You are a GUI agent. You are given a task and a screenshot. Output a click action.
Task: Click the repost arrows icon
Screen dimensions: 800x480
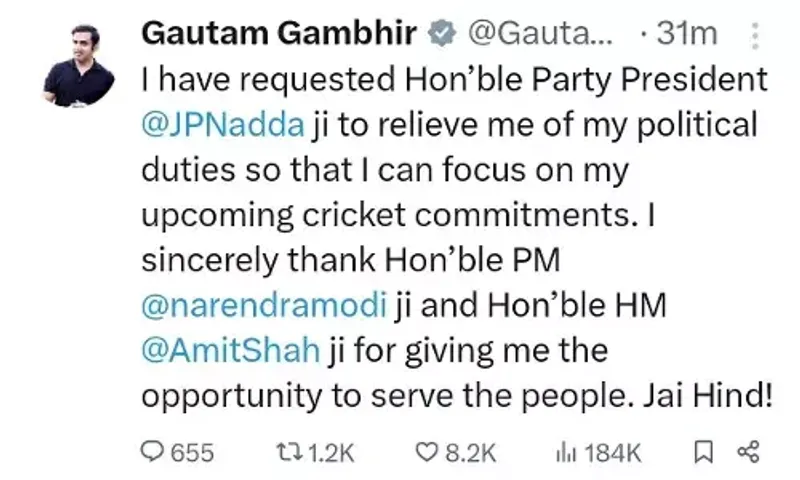coord(287,453)
